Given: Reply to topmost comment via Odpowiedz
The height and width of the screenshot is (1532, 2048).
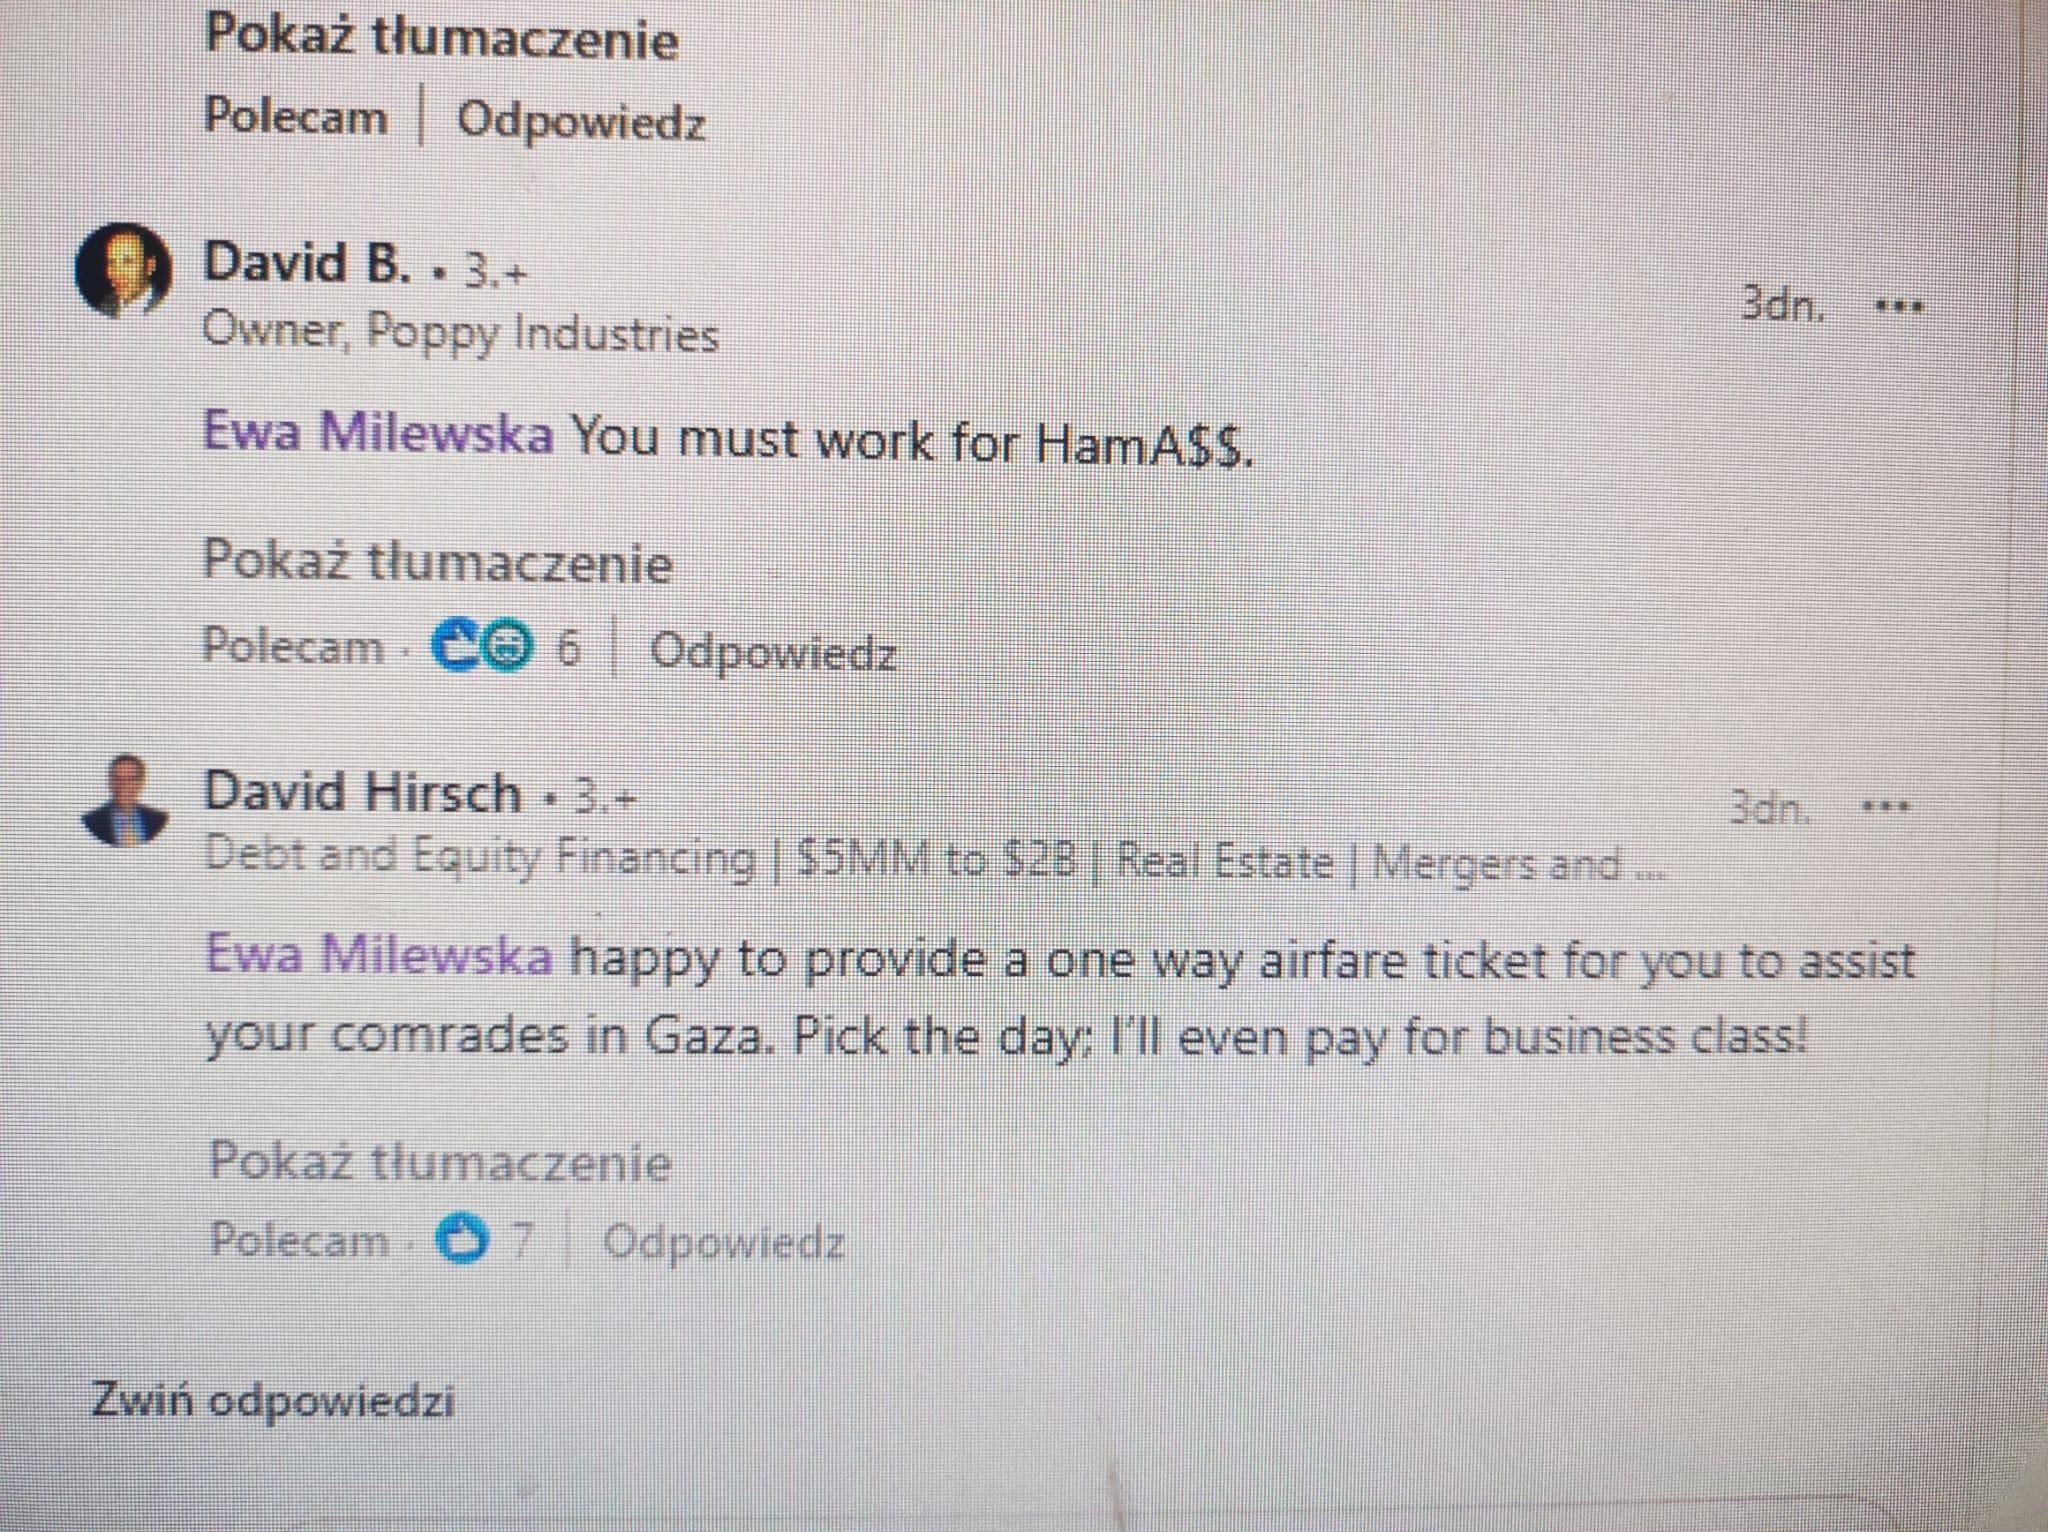Looking at the screenshot, I should [581, 122].
